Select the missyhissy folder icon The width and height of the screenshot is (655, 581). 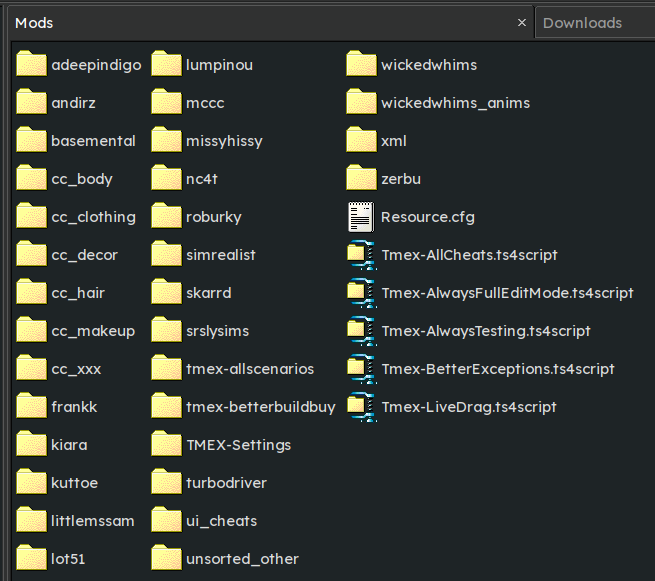click(x=166, y=140)
